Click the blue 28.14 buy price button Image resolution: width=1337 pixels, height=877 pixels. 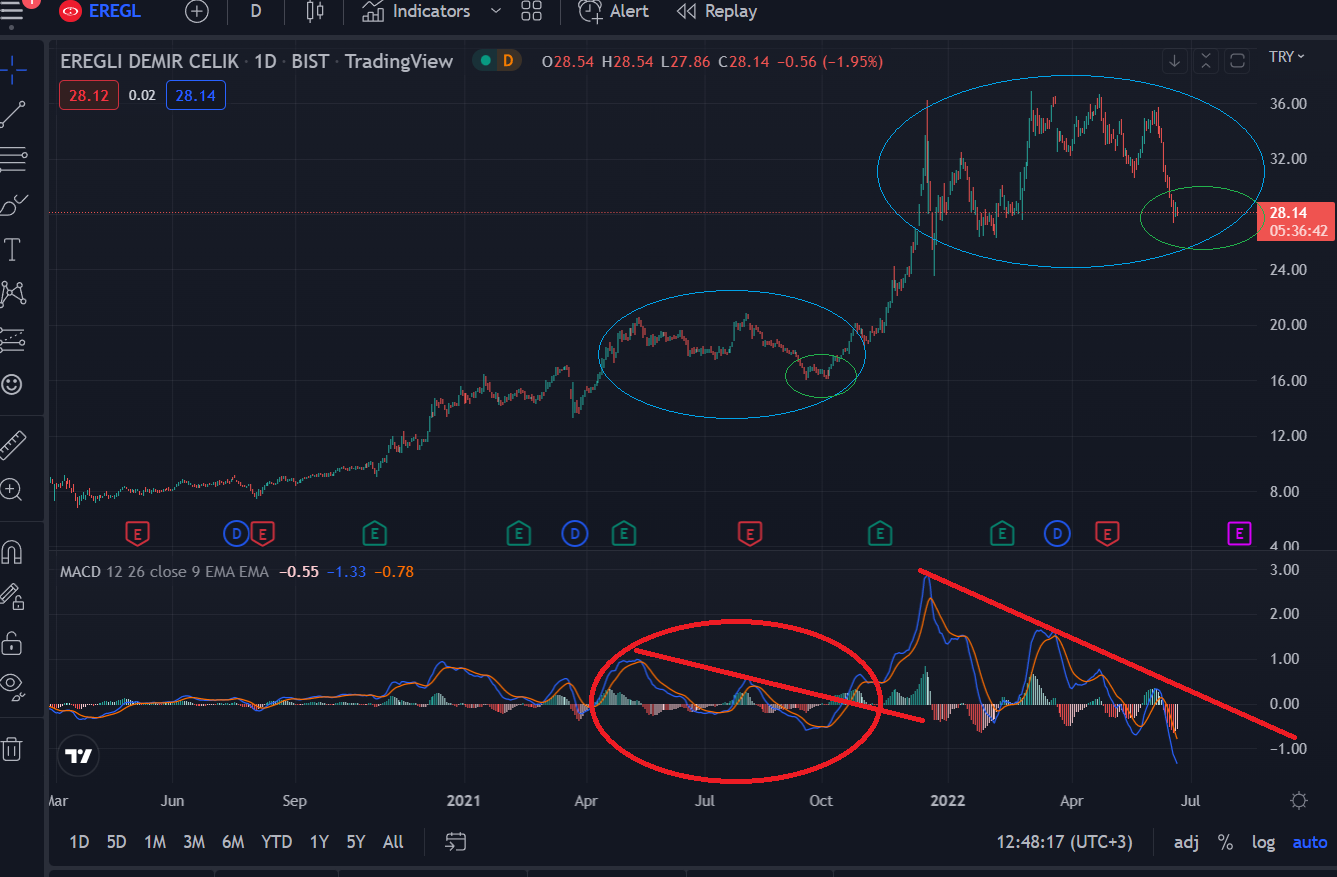(195, 95)
